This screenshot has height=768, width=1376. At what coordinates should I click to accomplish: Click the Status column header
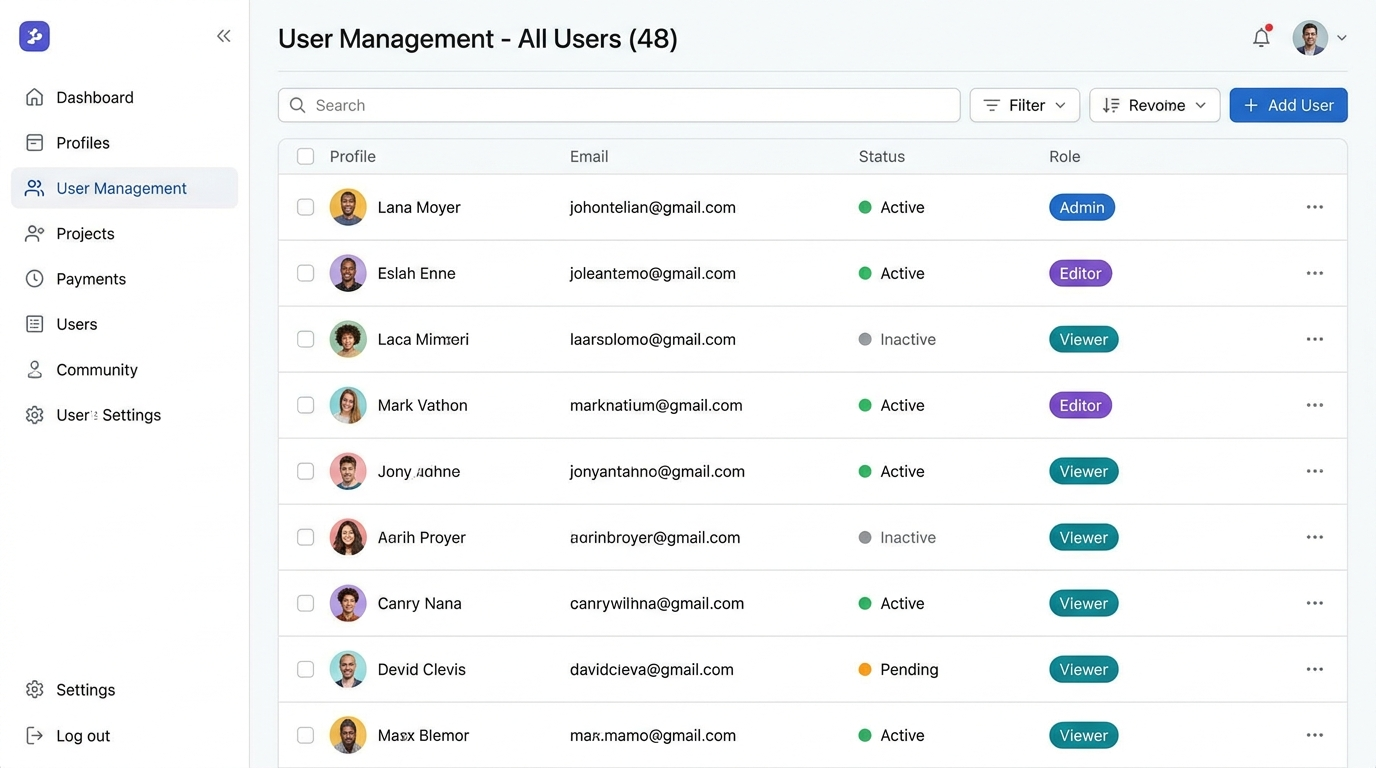pos(882,157)
